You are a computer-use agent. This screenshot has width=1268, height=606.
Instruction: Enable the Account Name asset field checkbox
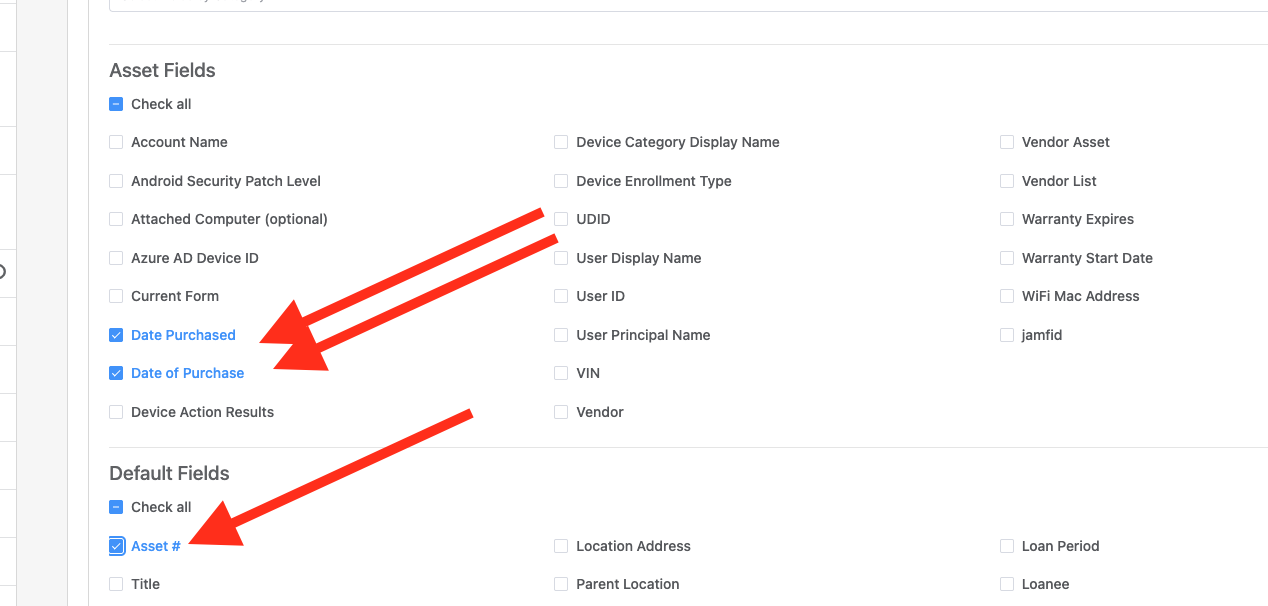(116, 142)
